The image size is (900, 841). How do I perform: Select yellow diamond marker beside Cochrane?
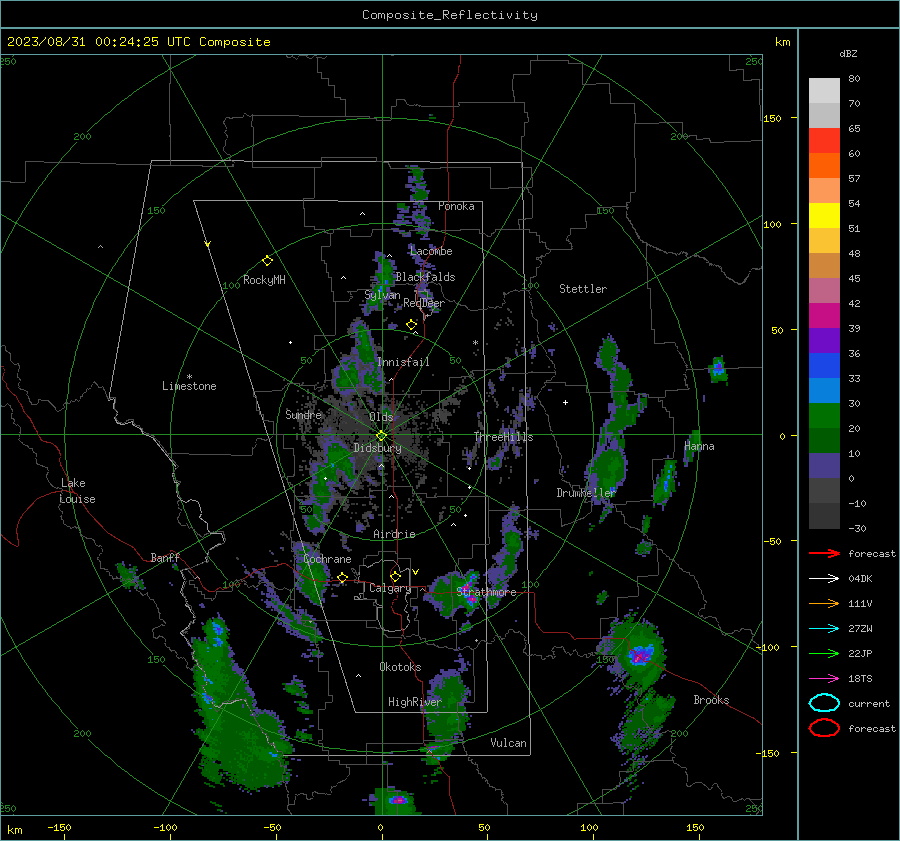click(x=342, y=577)
